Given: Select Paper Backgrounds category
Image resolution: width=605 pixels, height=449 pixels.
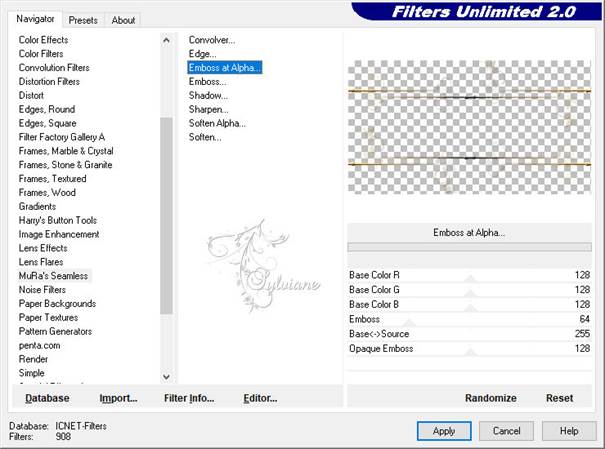Looking at the screenshot, I should tap(57, 304).
